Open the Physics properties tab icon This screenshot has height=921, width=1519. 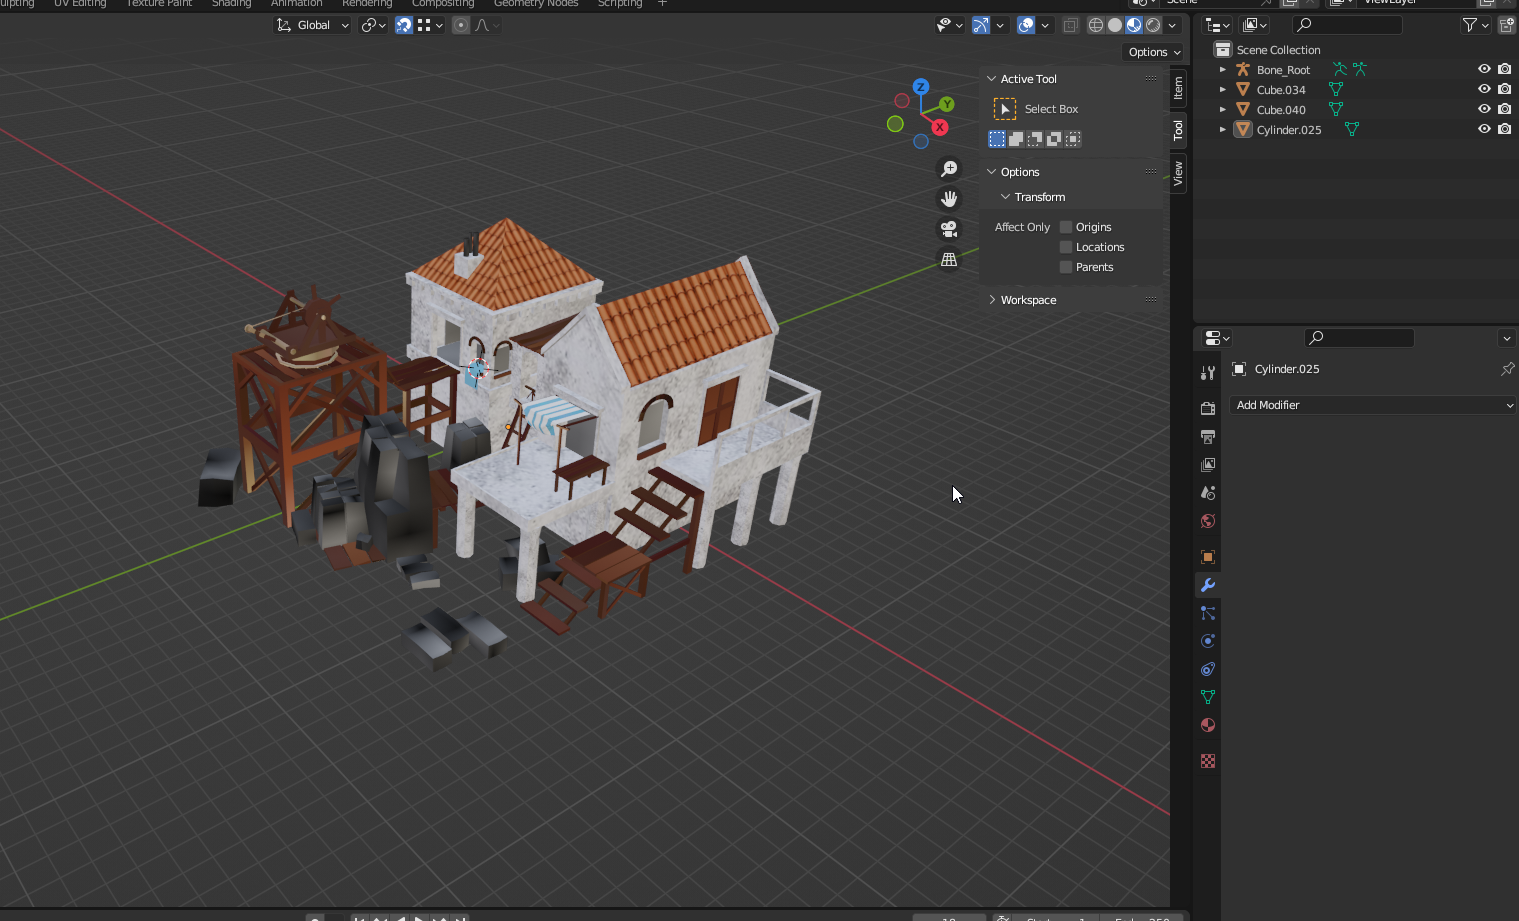click(1208, 641)
